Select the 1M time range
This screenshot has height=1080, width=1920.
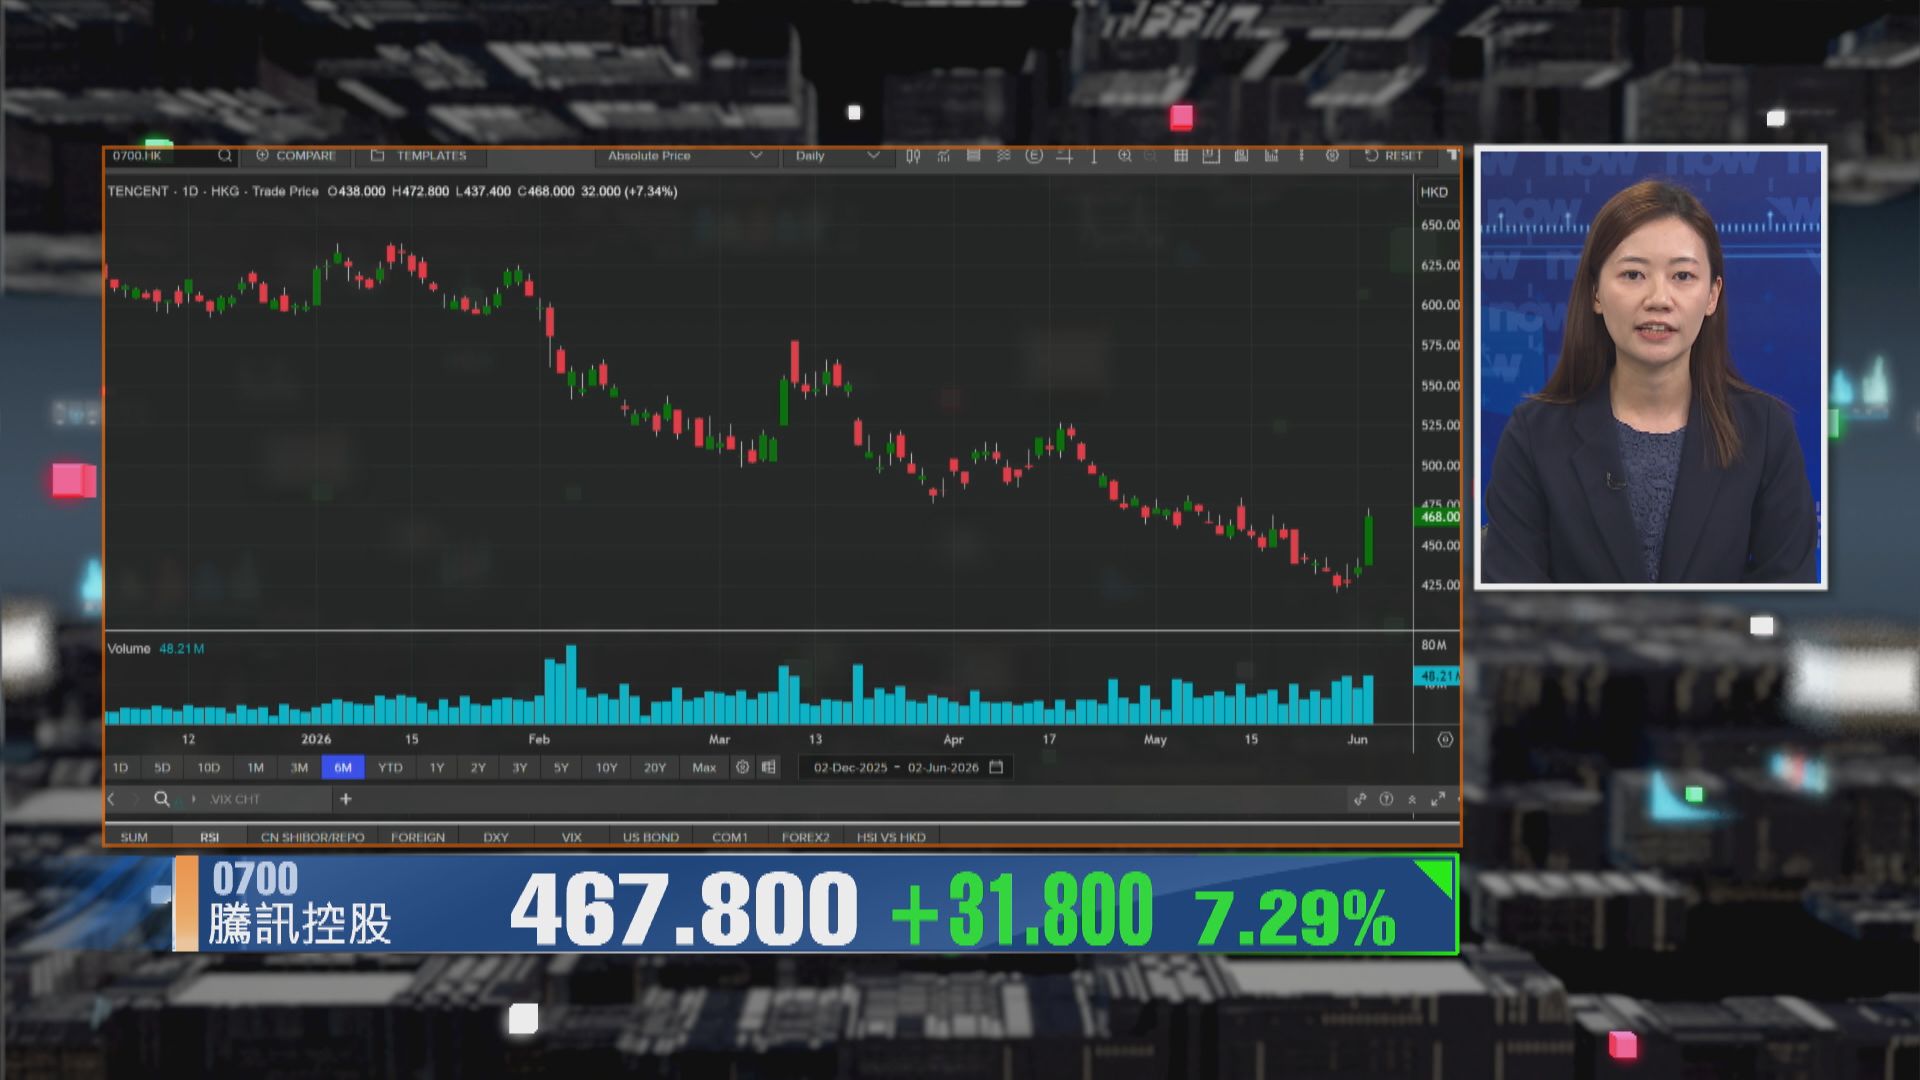[255, 767]
